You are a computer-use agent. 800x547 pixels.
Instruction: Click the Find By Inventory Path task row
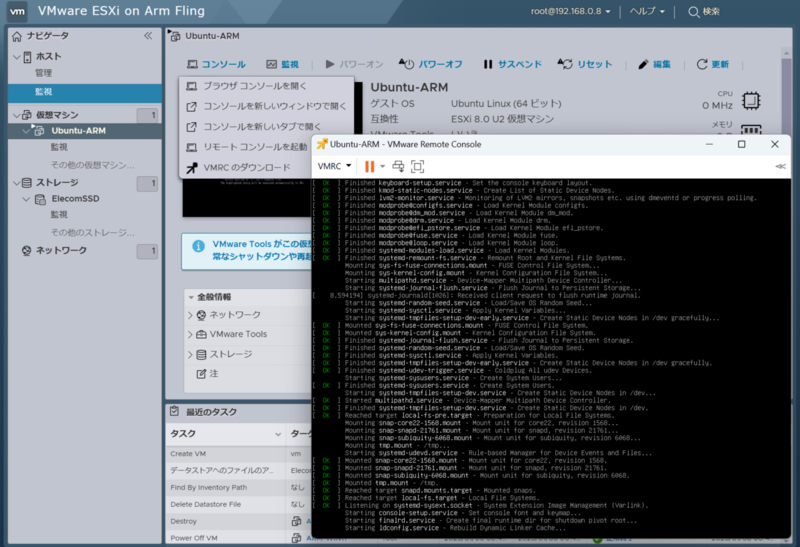238,487
